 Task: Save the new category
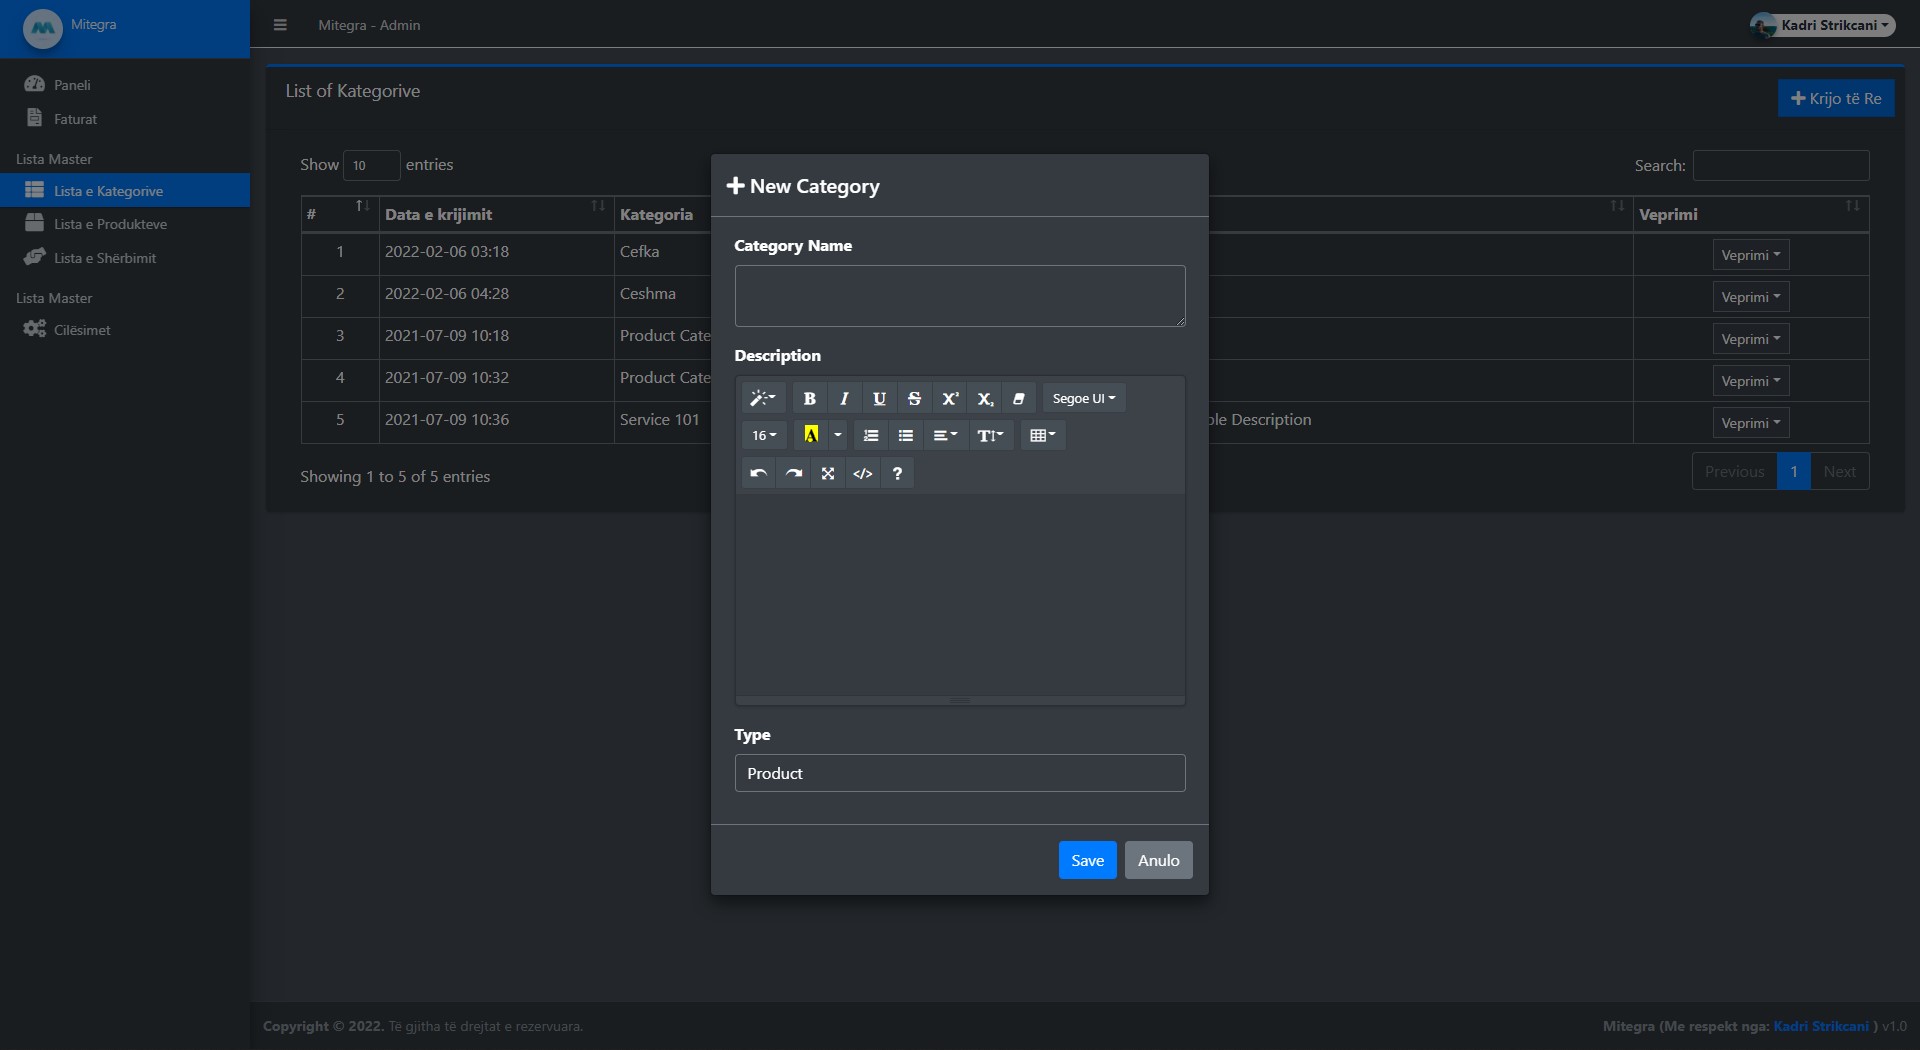[x=1087, y=860]
